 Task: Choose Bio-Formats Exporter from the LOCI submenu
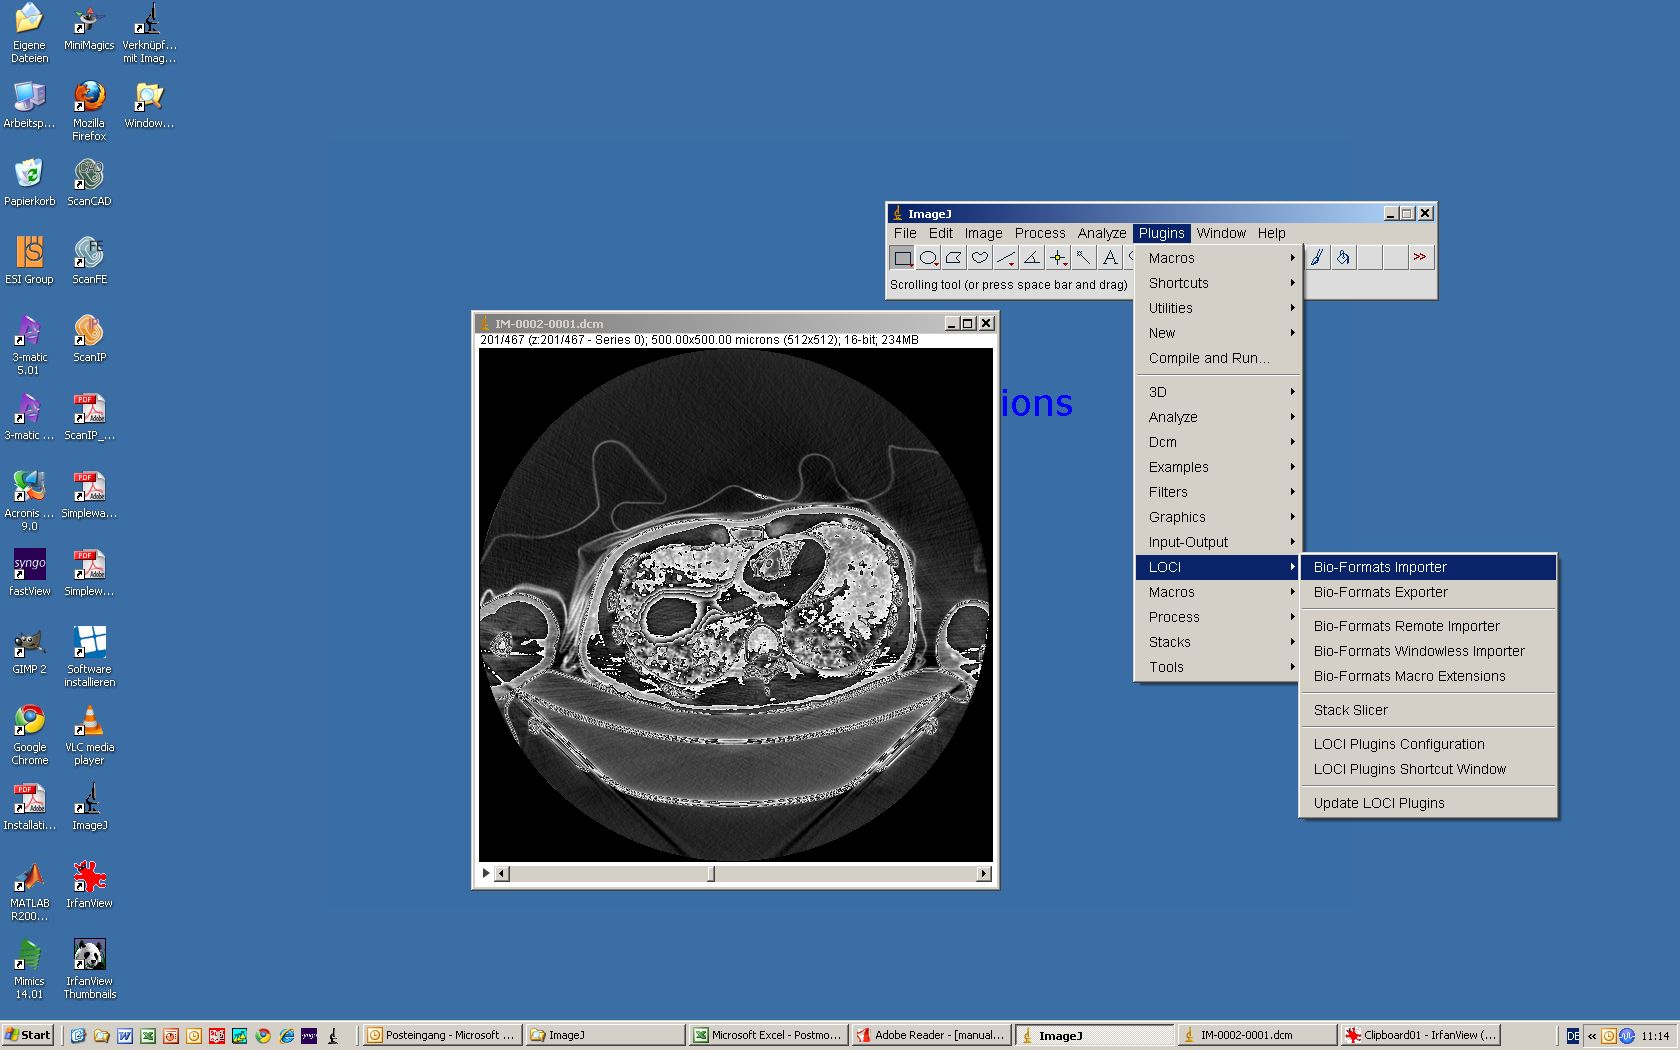pos(1380,592)
